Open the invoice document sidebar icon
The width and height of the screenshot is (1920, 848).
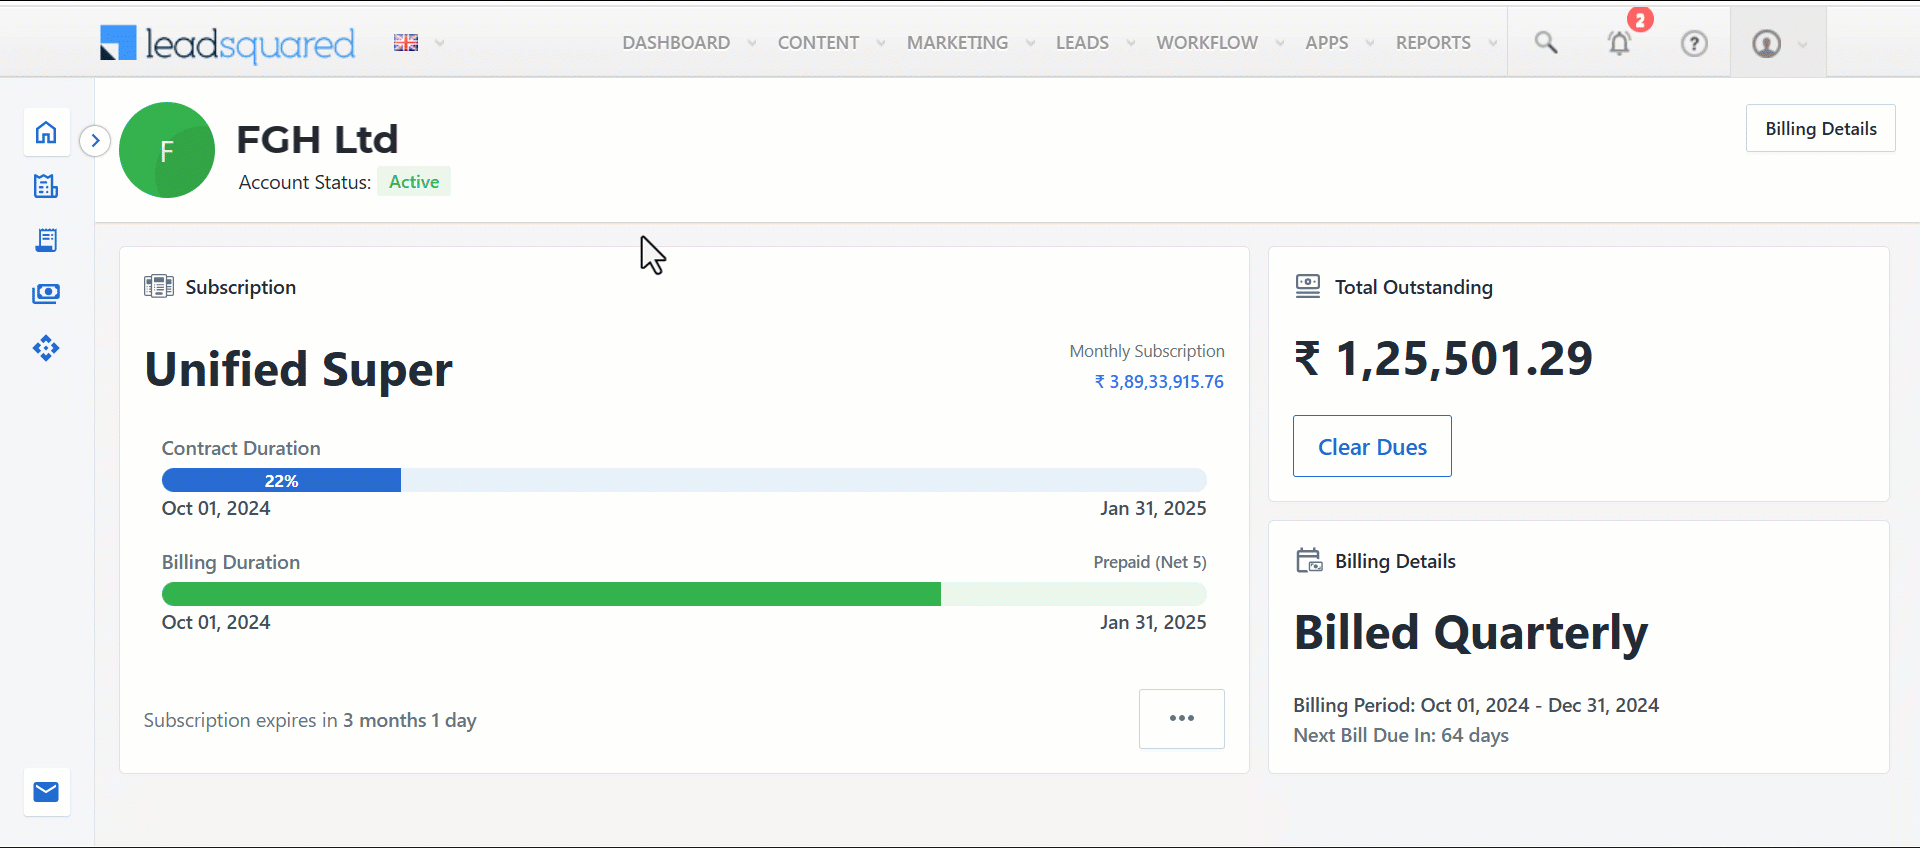pyautogui.click(x=46, y=240)
